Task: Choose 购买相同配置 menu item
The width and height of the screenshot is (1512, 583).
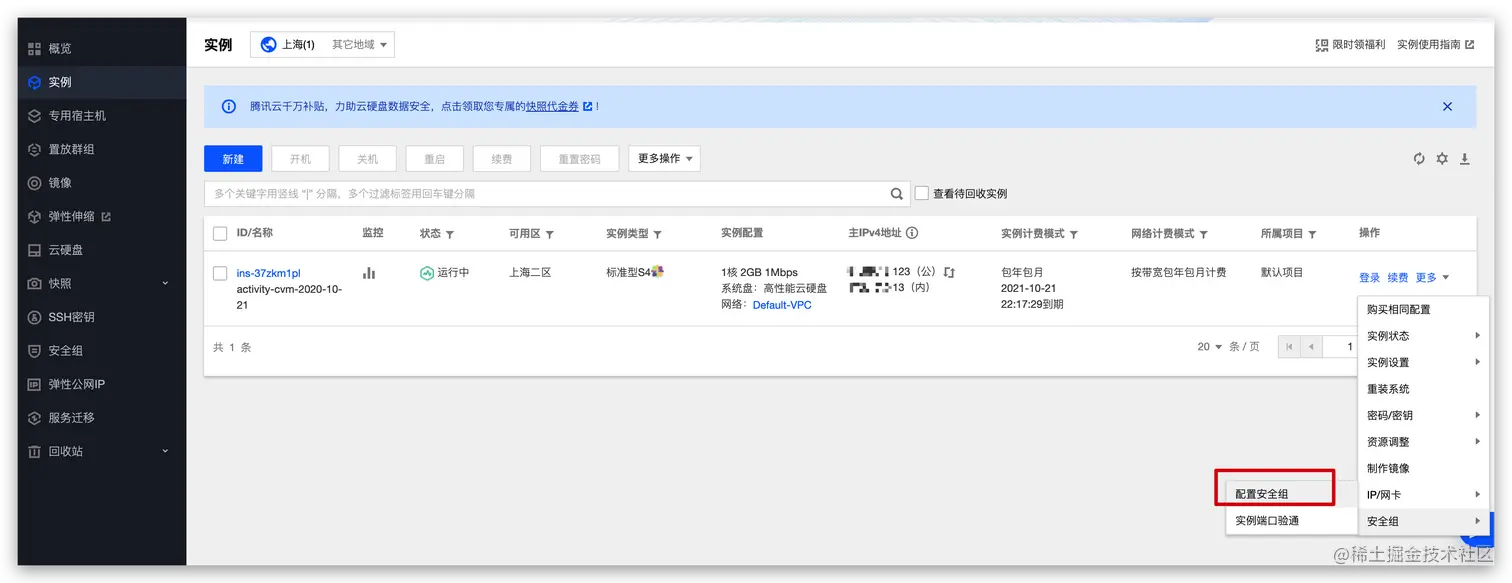Action: (x=1423, y=310)
